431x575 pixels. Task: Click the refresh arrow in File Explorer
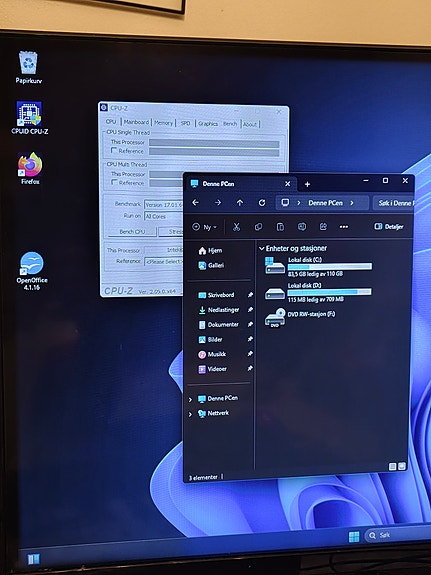[262, 203]
